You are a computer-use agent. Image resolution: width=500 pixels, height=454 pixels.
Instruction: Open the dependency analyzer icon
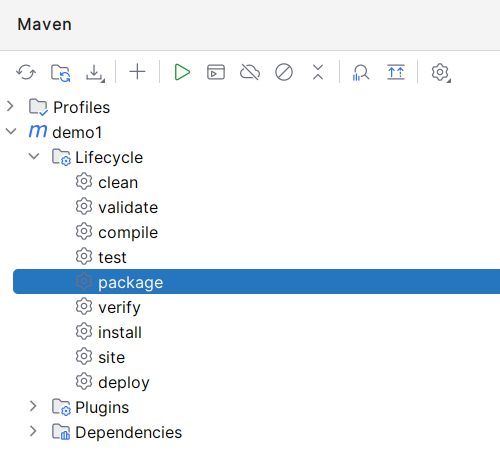pos(361,72)
